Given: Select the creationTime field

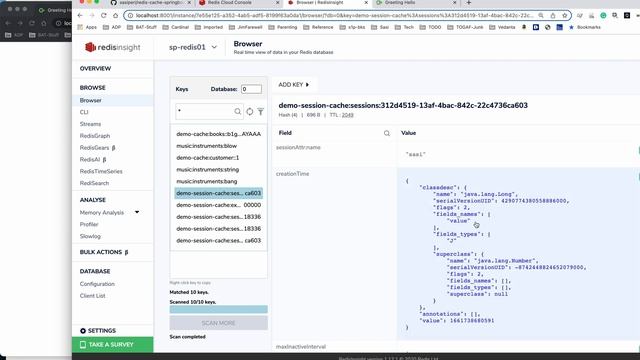Looking at the screenshot, I should click(x=292, y=174).
